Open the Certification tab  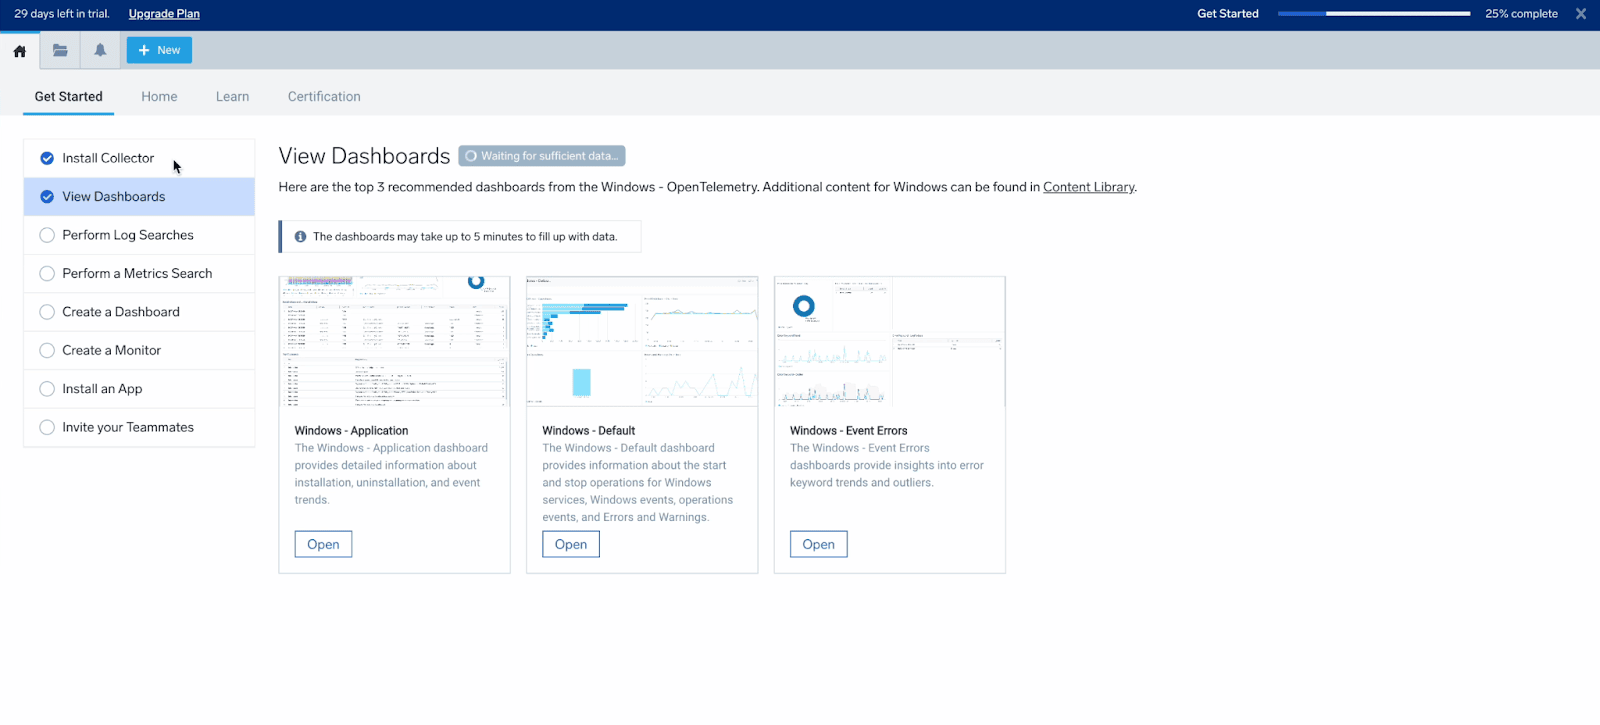(324, 97)
